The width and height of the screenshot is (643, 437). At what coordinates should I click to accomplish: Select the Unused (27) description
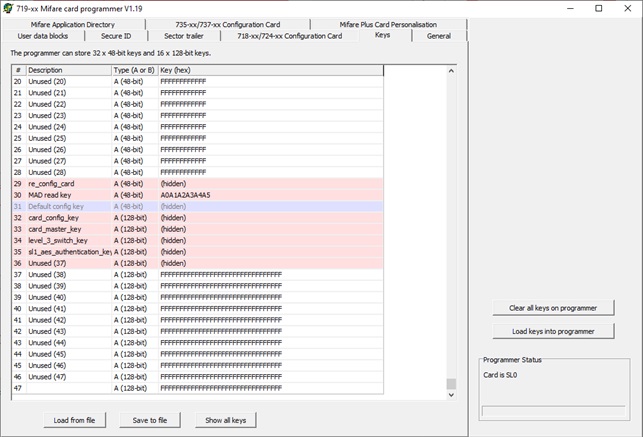[x=47, y=161]
